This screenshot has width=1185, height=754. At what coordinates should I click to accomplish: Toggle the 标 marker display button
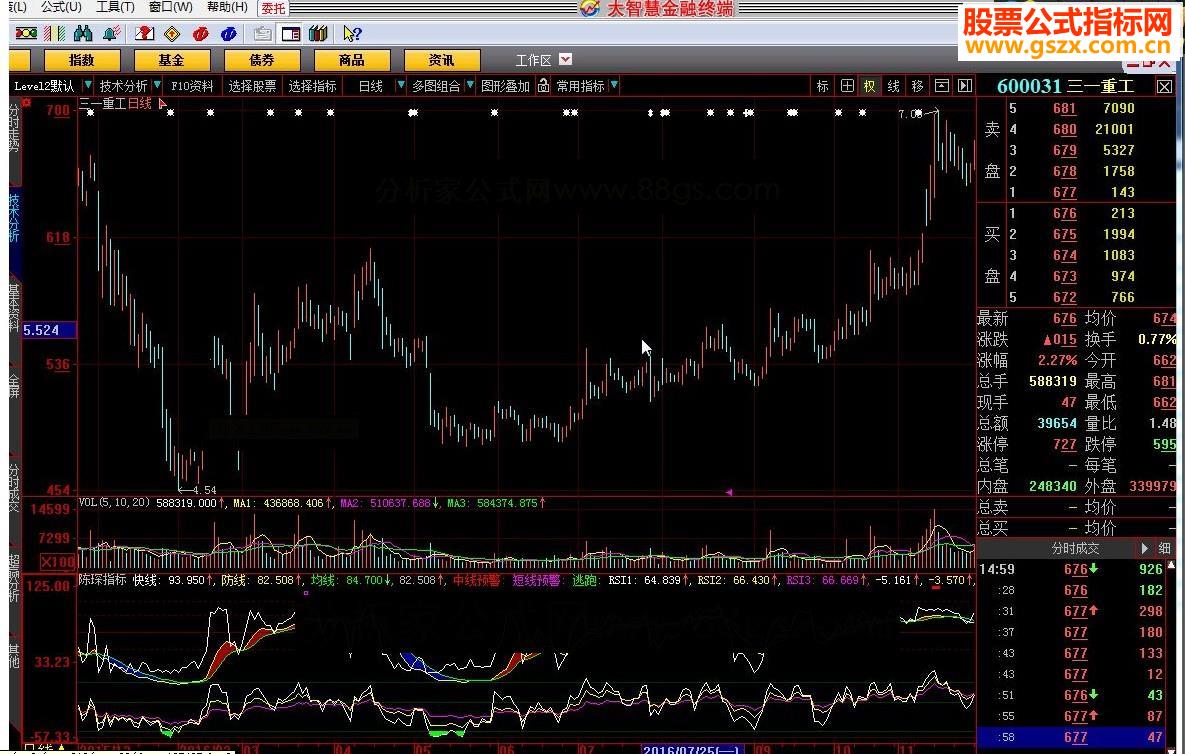tap(822, 86)
